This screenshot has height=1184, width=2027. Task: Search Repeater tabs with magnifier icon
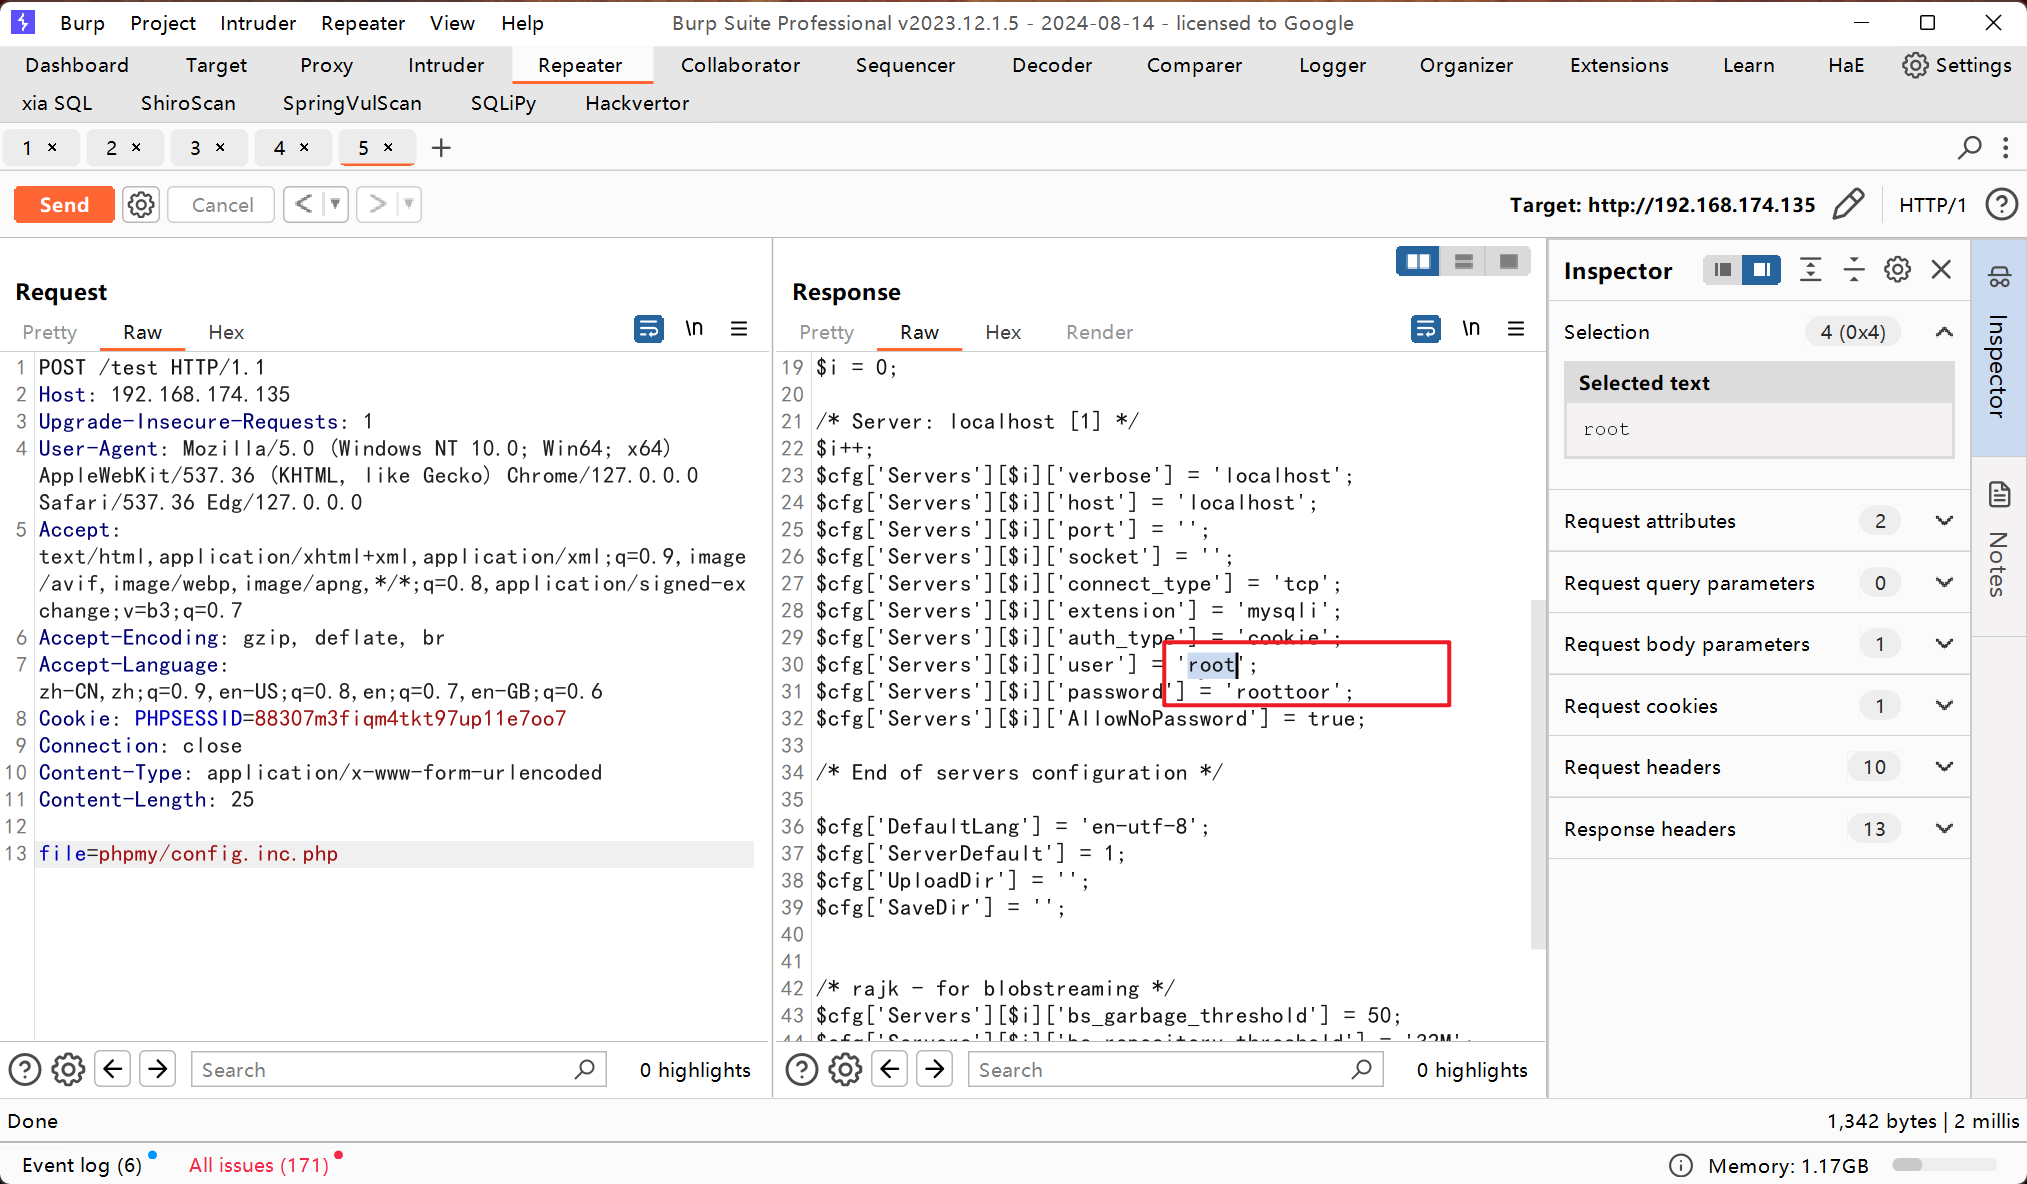pos(1969,148)
